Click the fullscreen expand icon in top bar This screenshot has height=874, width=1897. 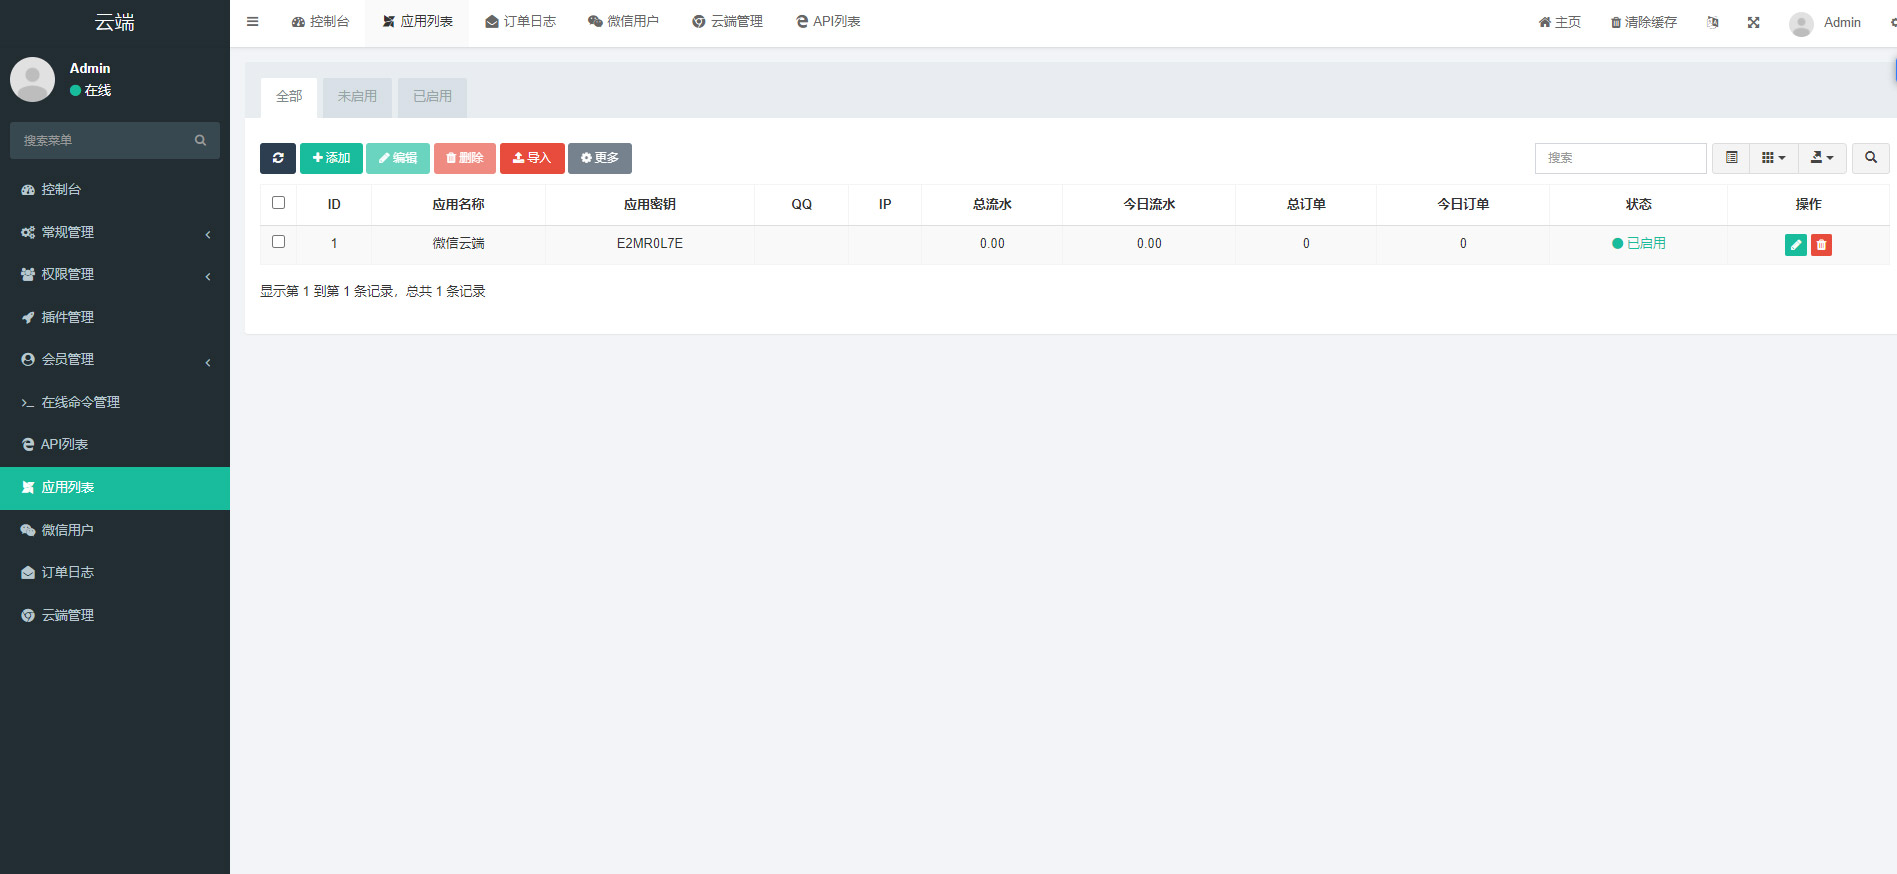pyautogui.click(x=1753, y=22)
